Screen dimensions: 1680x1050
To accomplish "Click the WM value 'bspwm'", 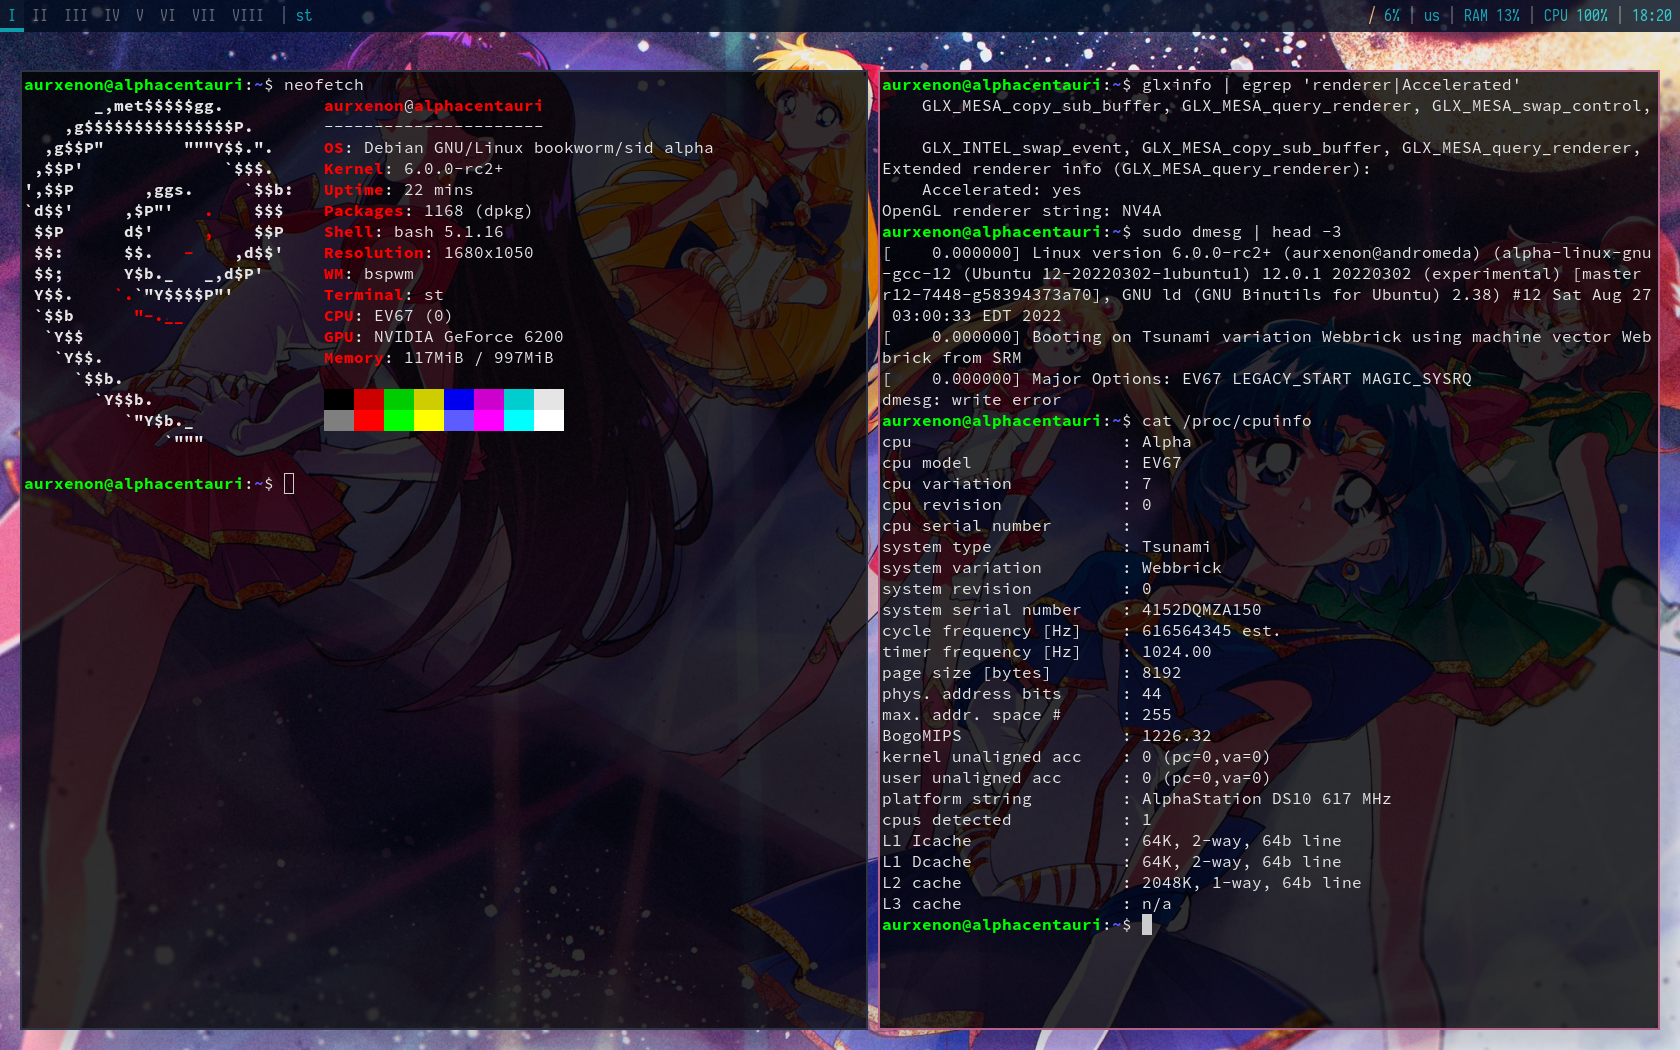I will click(389, 274).
